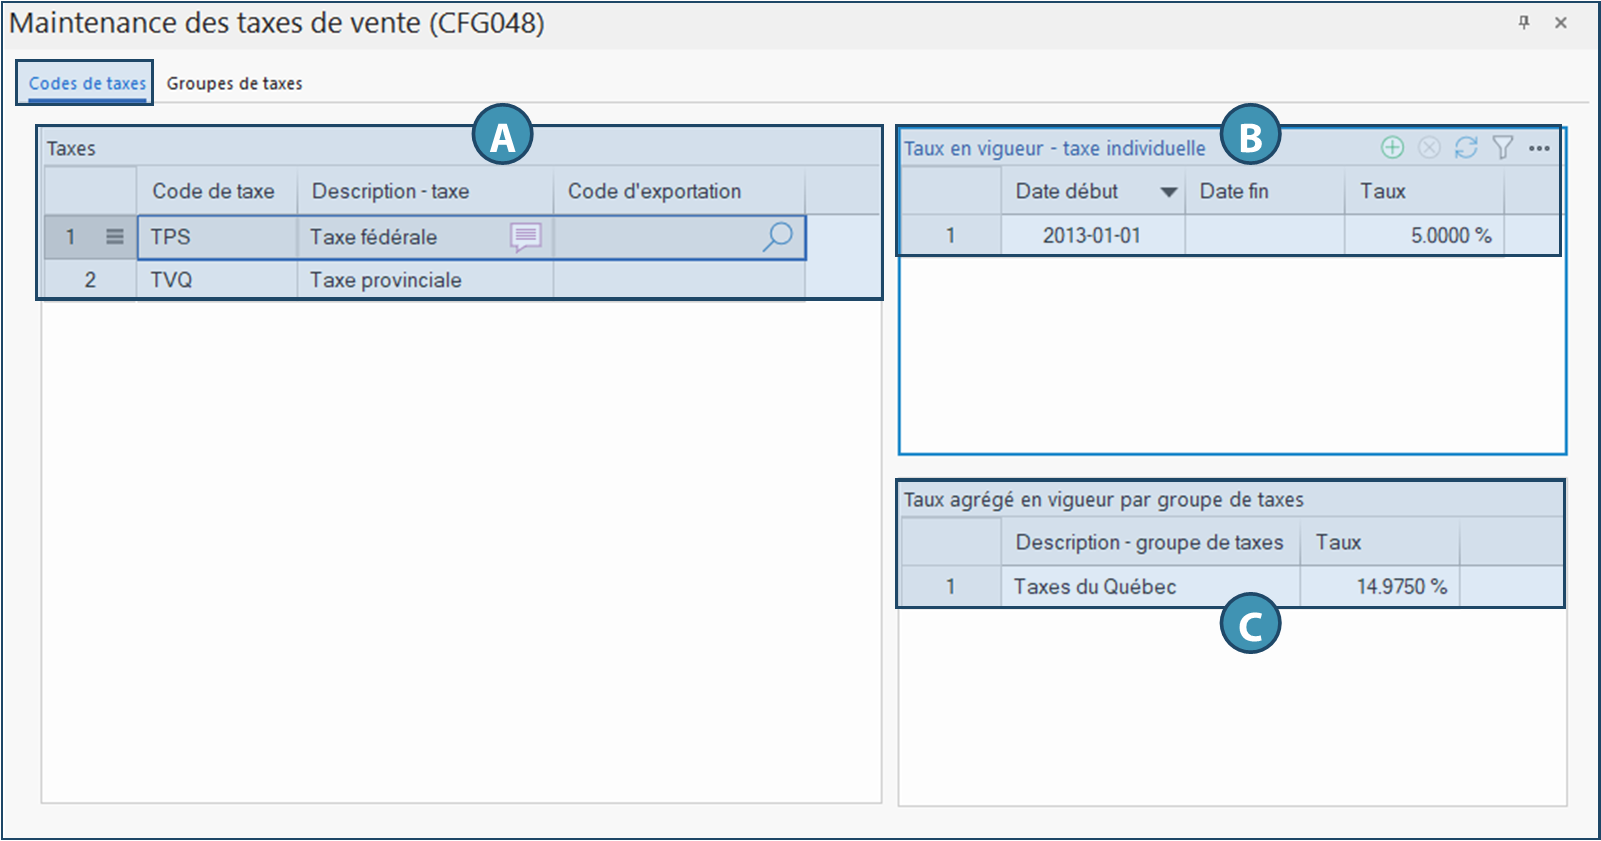Refresh the individual tax rates grid
This screenshot has height=841, width=1601.
tap(1466, 148)
